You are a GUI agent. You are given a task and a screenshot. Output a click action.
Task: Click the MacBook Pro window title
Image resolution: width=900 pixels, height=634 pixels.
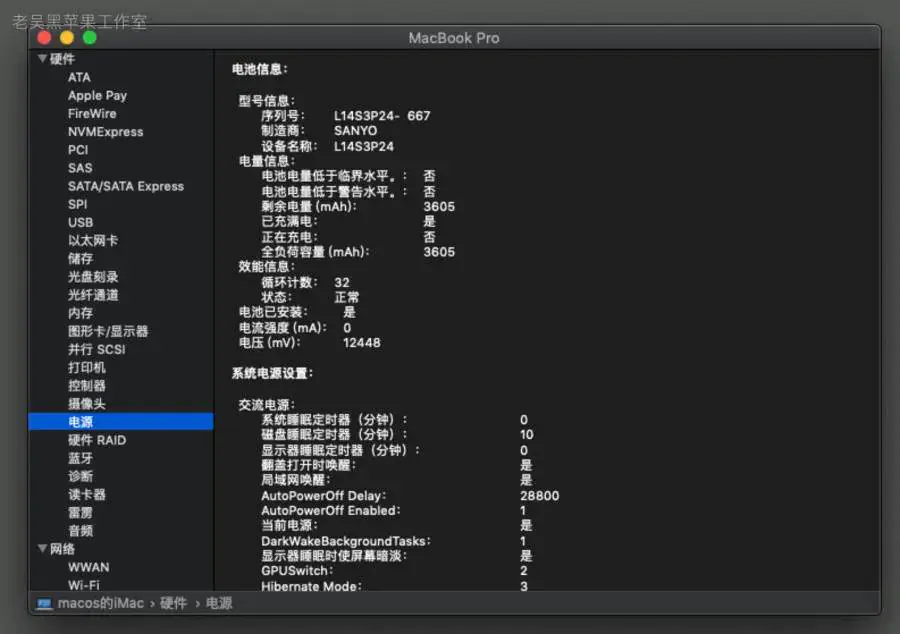(x=453, y=38)
